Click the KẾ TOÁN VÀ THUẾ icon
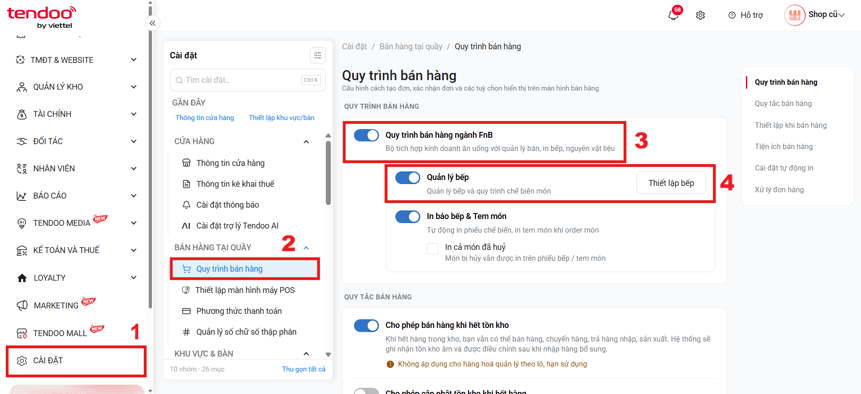This screenshot has height=394, width=861. click(x=21, y=250)
